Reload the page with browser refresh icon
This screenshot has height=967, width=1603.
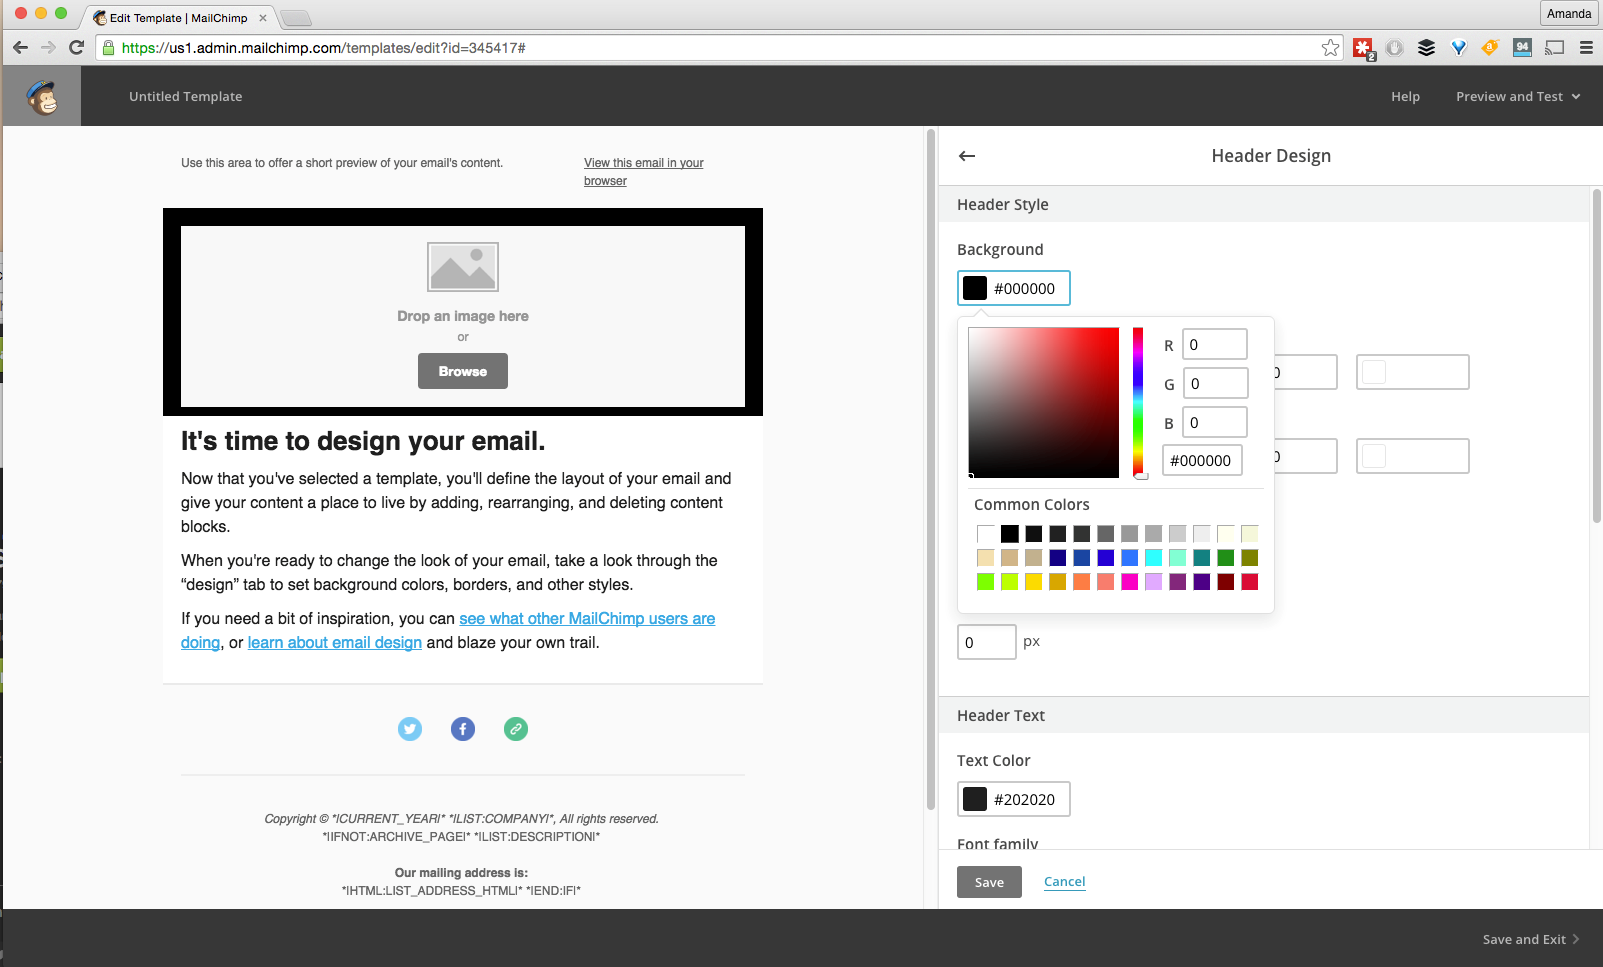76,48
